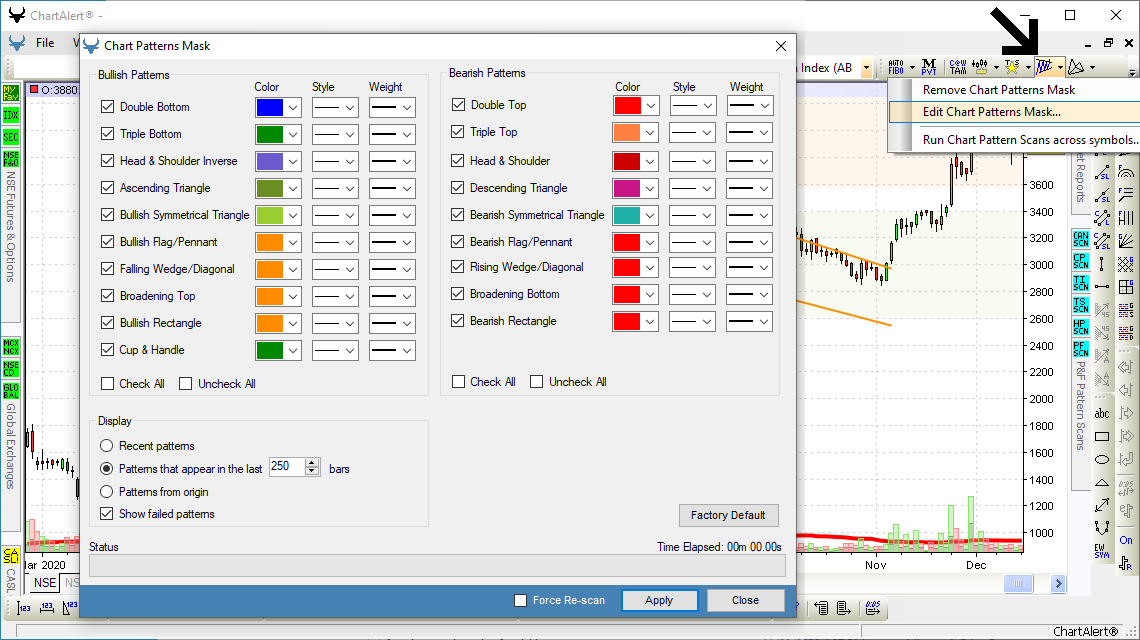
Task: Select the abc text annotation tool
Action: [x=1102, y=414]
